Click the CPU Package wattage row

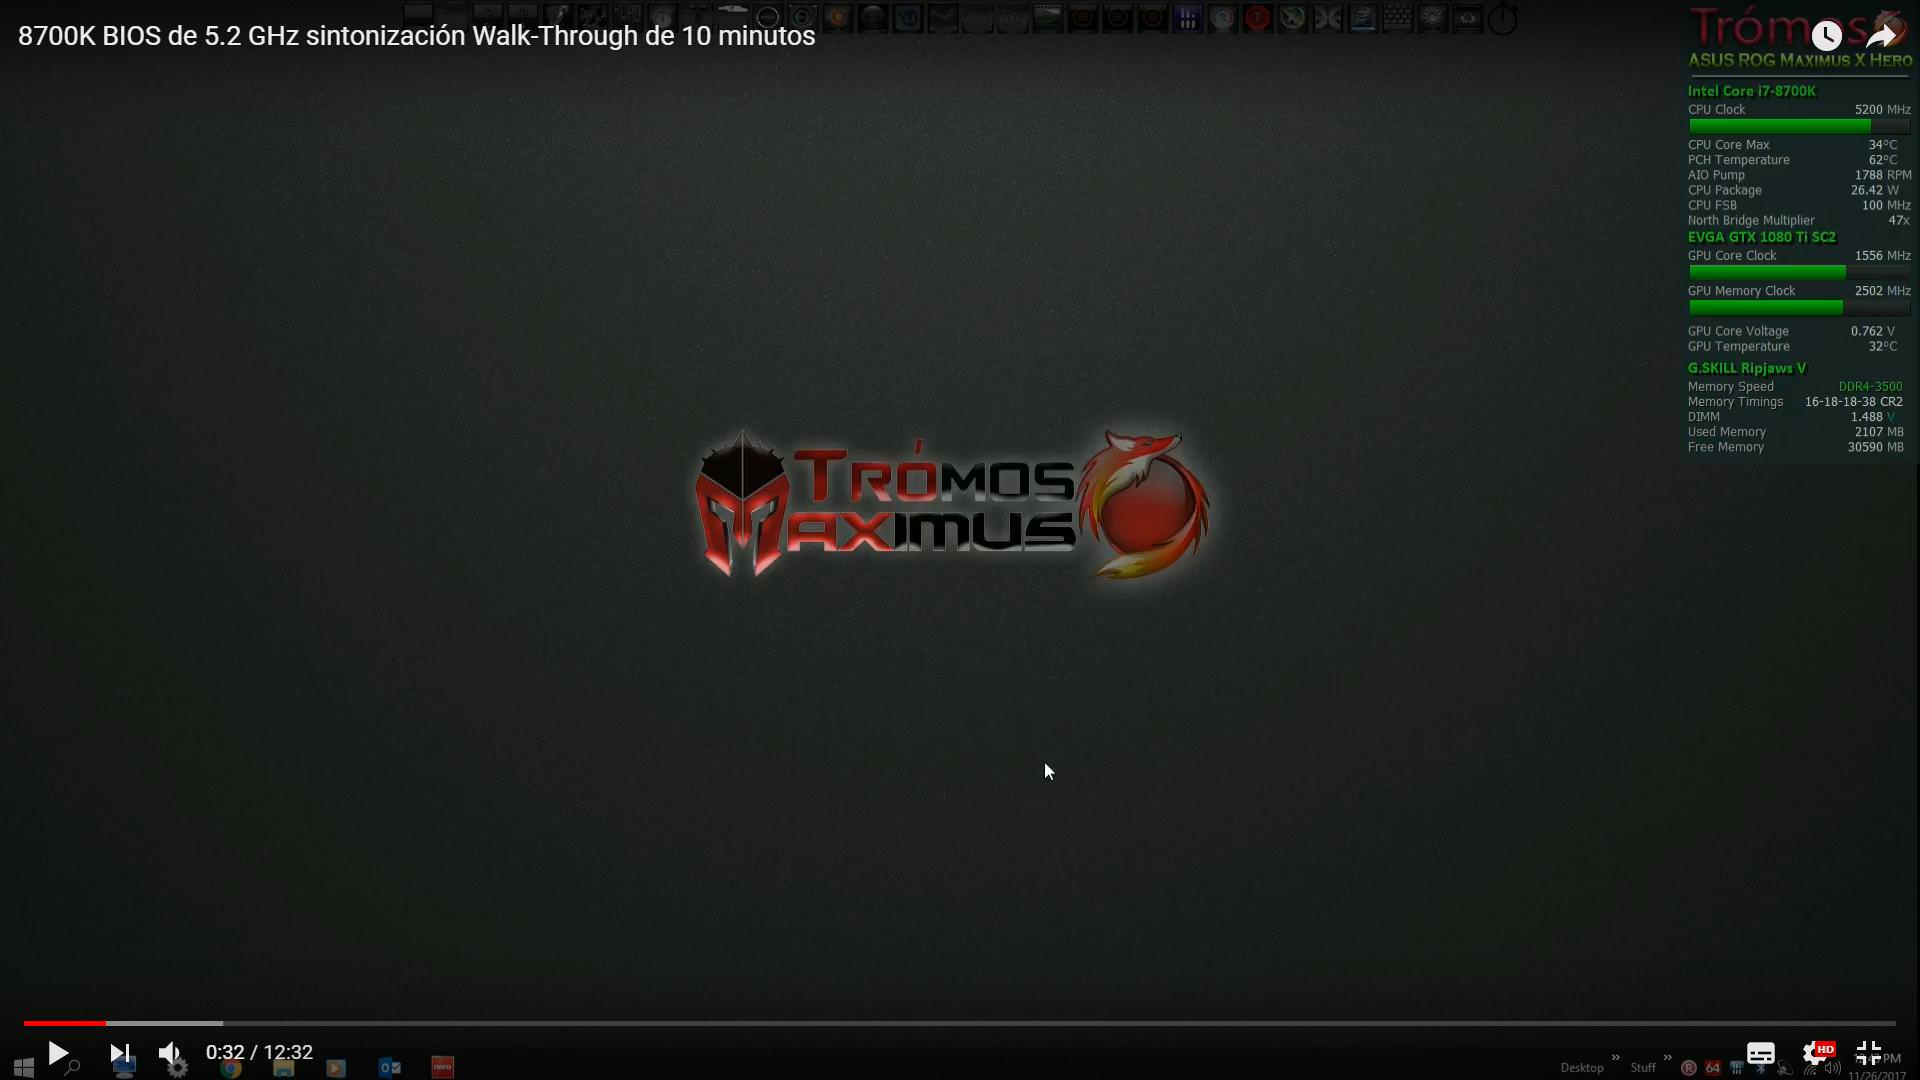(1794, 190)
